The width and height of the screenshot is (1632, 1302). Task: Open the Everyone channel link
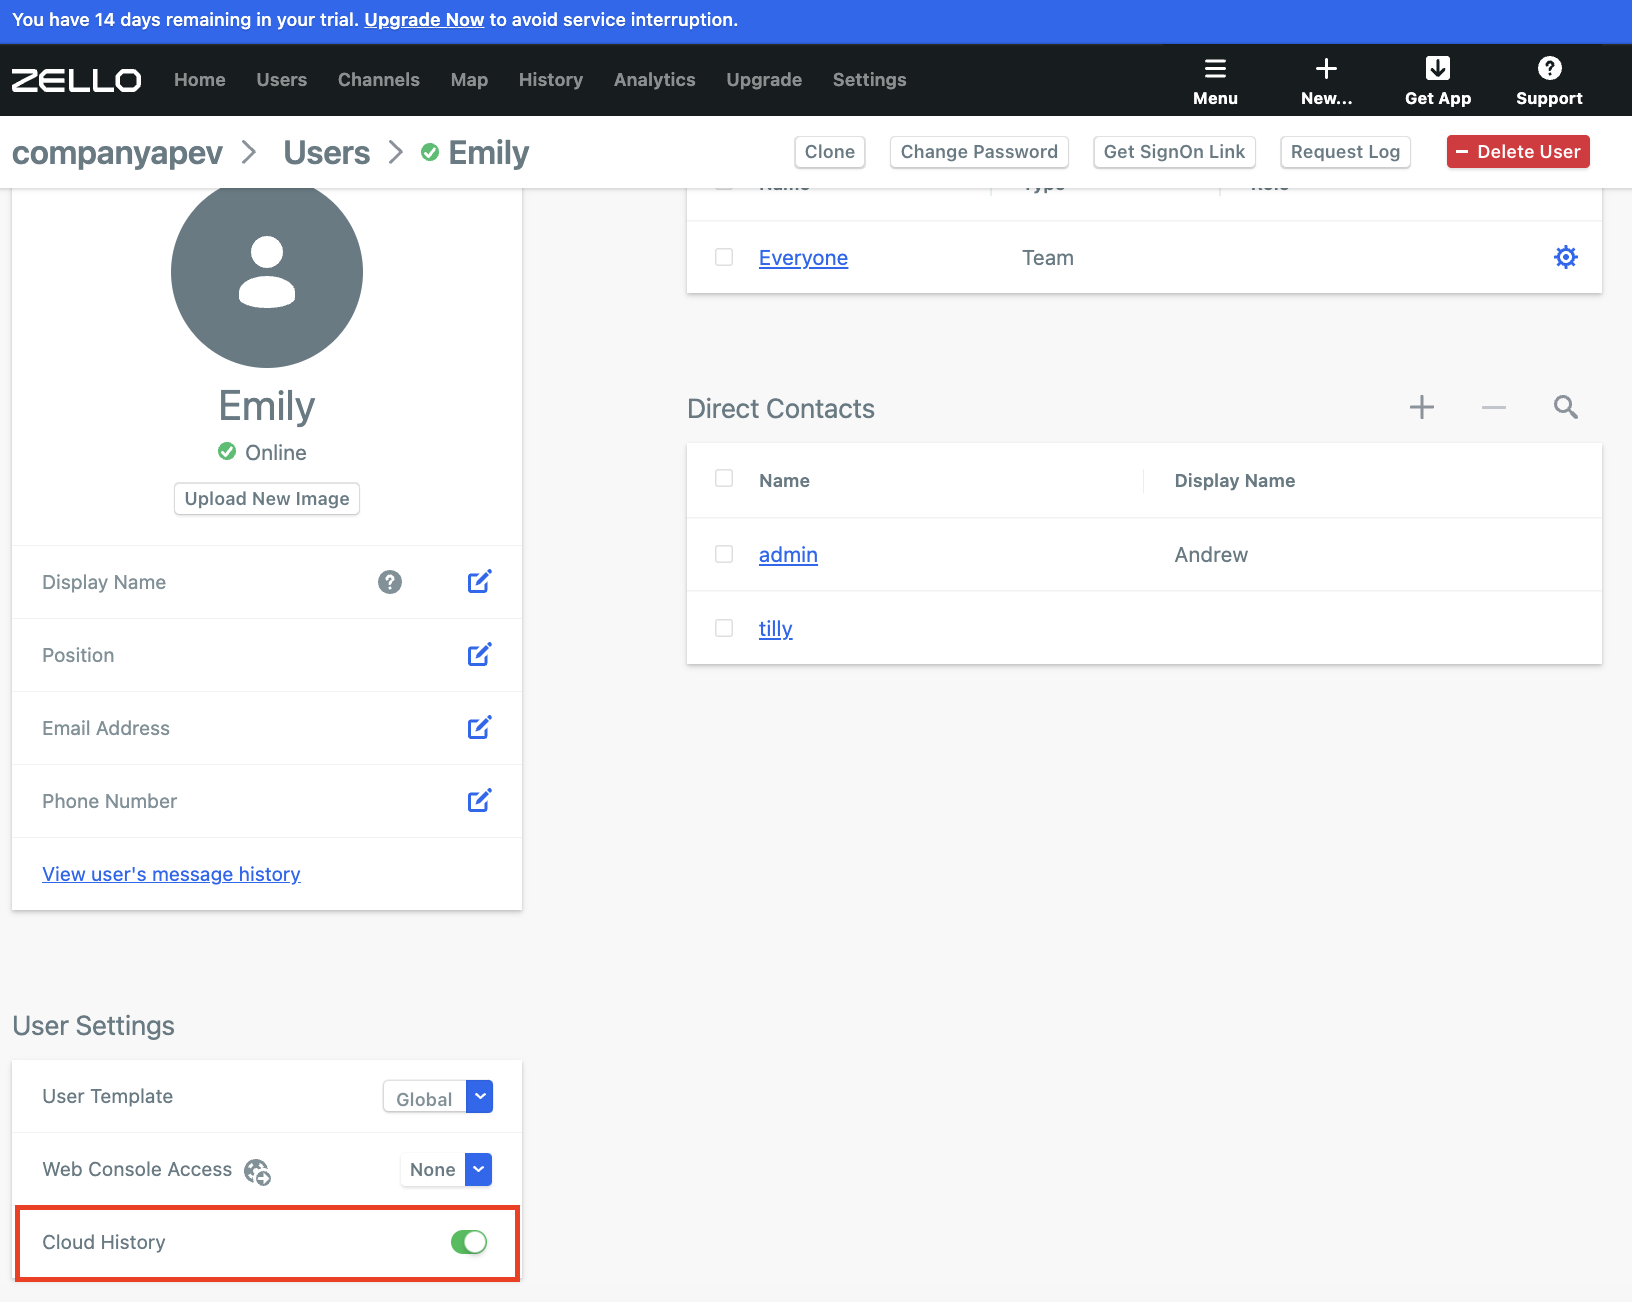click(x=803, y=258)
